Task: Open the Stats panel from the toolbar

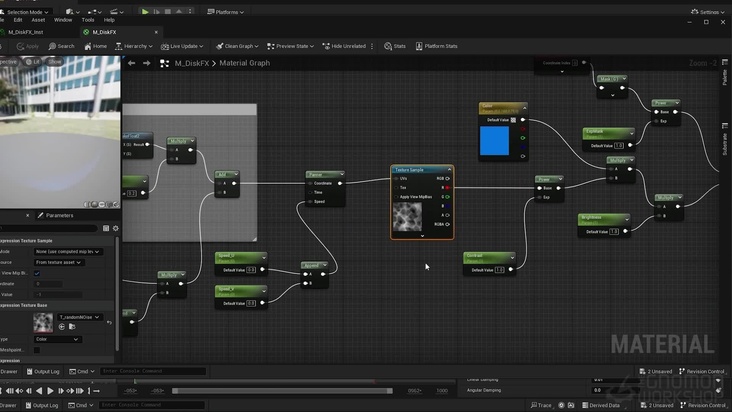Action: 395,46
